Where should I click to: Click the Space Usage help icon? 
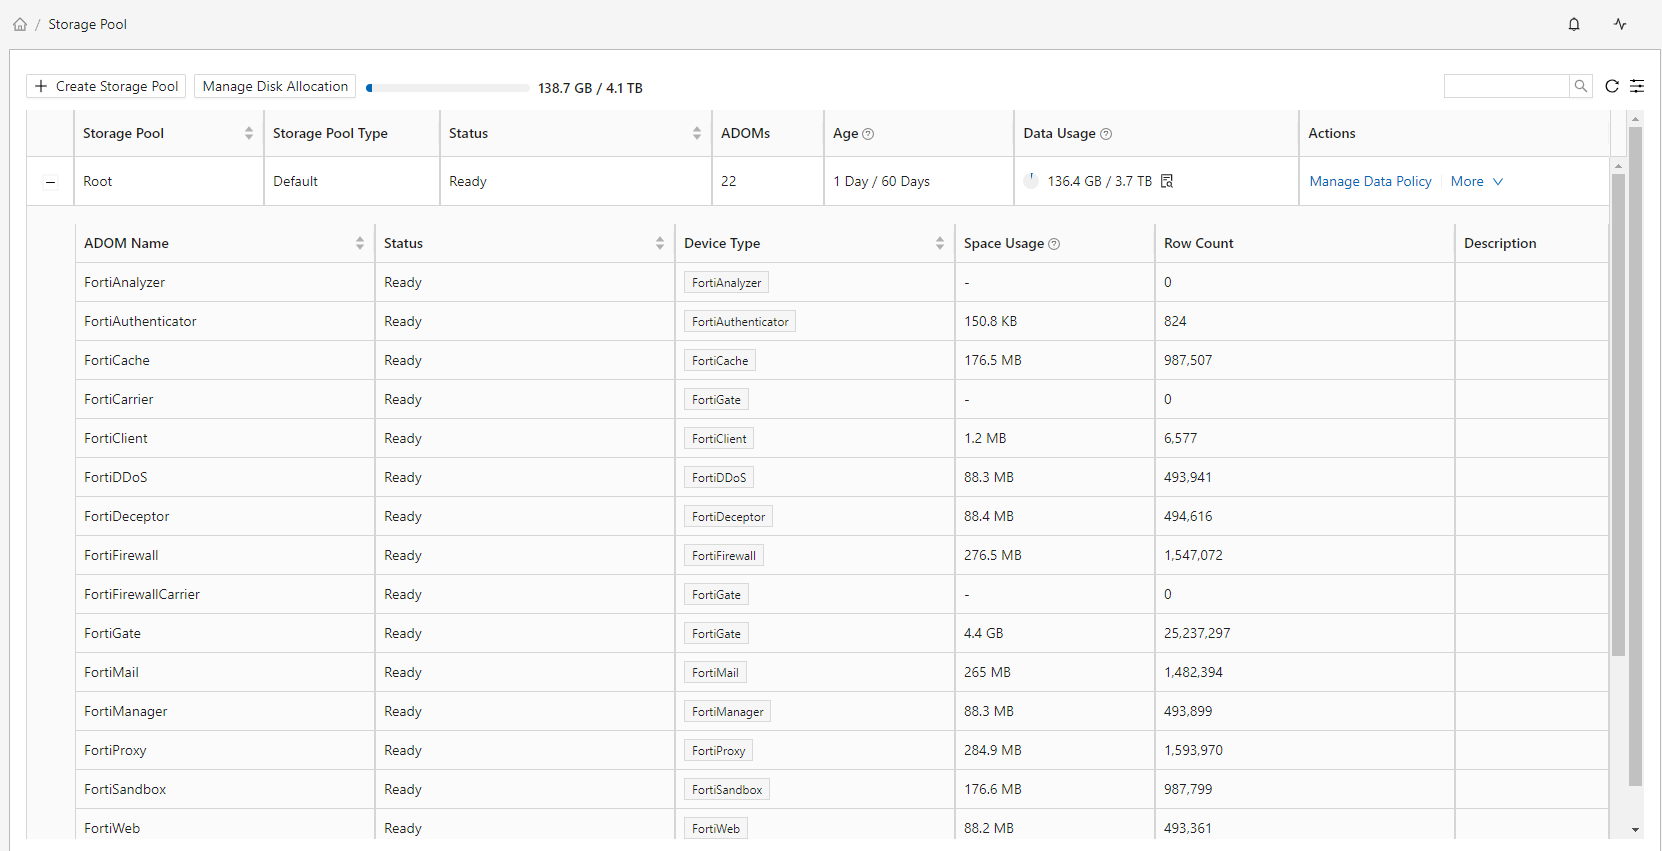(x=1054, y=244)
